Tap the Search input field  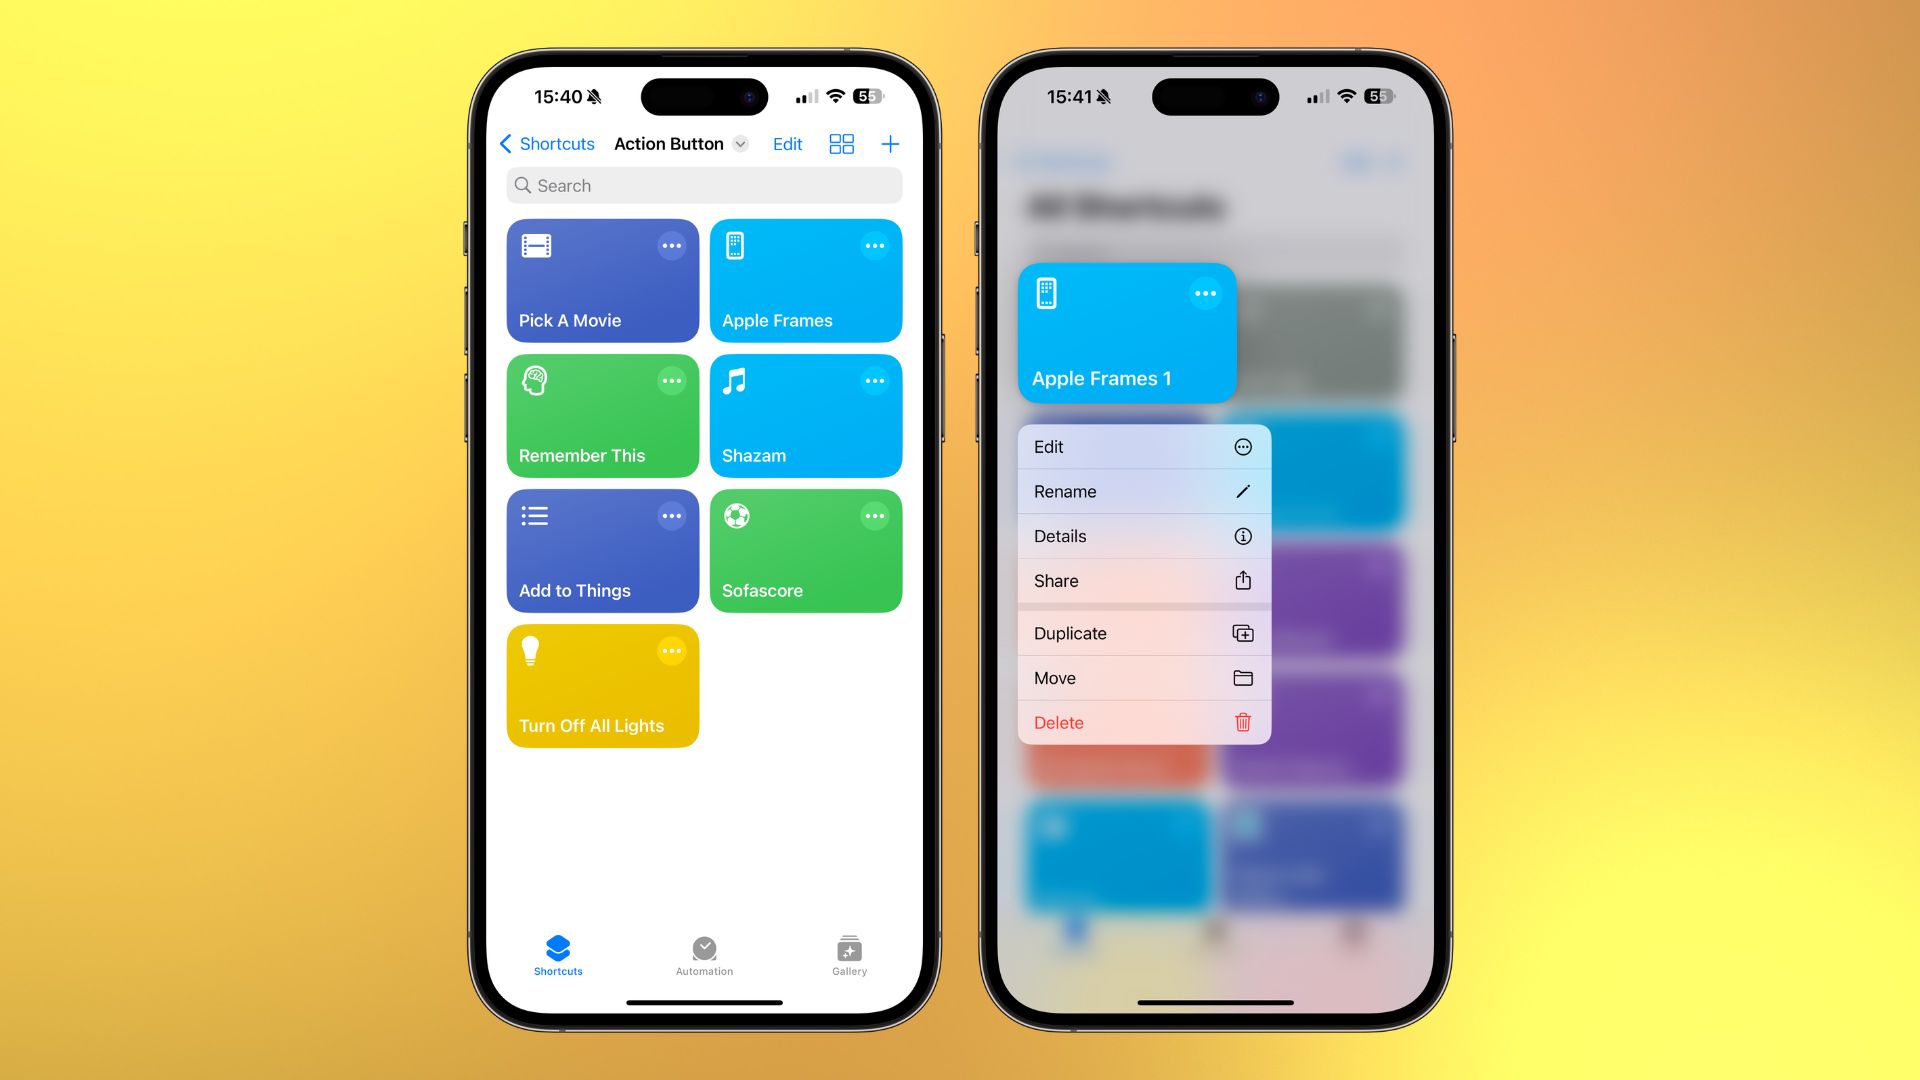703,185
